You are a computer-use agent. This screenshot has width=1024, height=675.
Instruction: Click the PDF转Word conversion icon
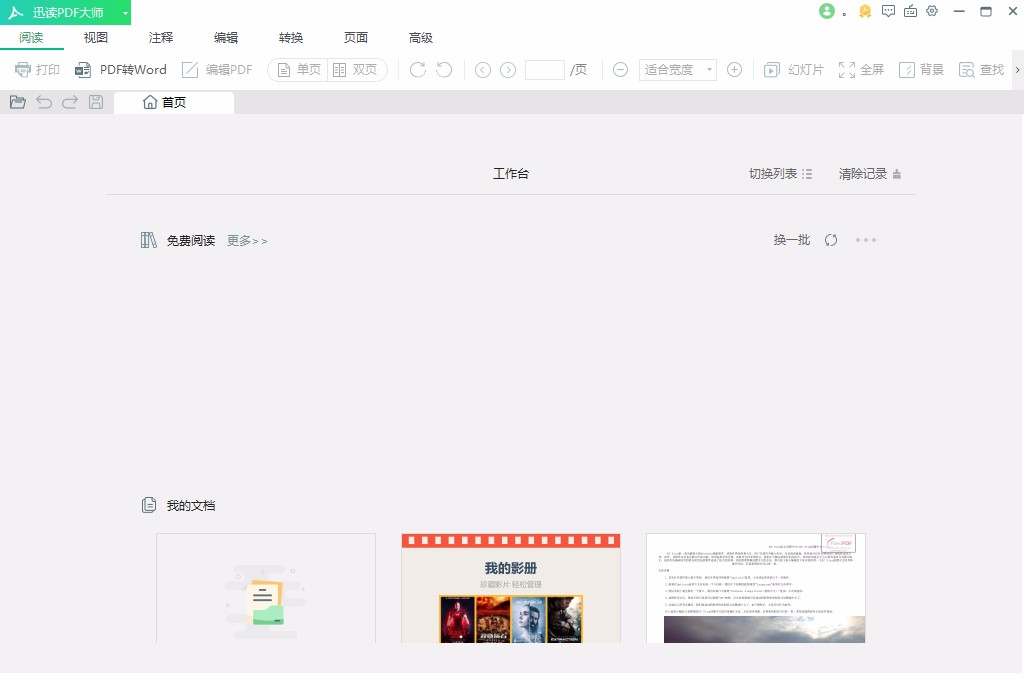[121, 69]
